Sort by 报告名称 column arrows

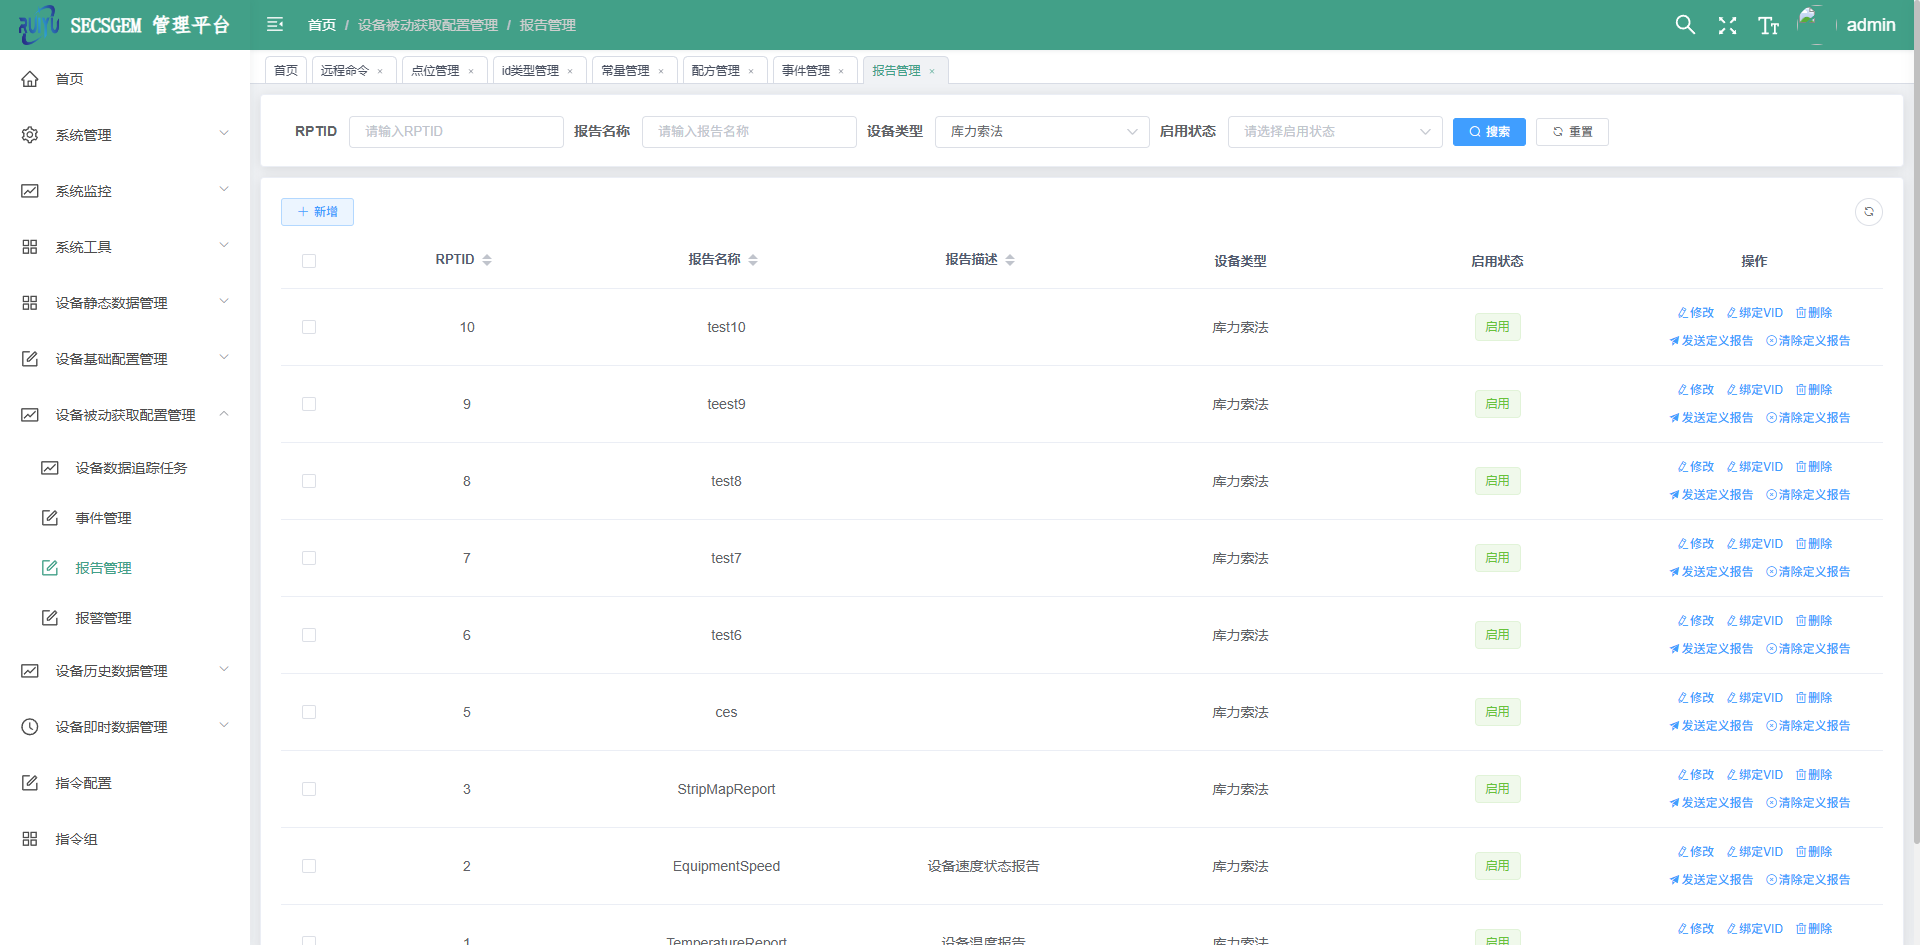pyautogui.click(x=753, y=260)
